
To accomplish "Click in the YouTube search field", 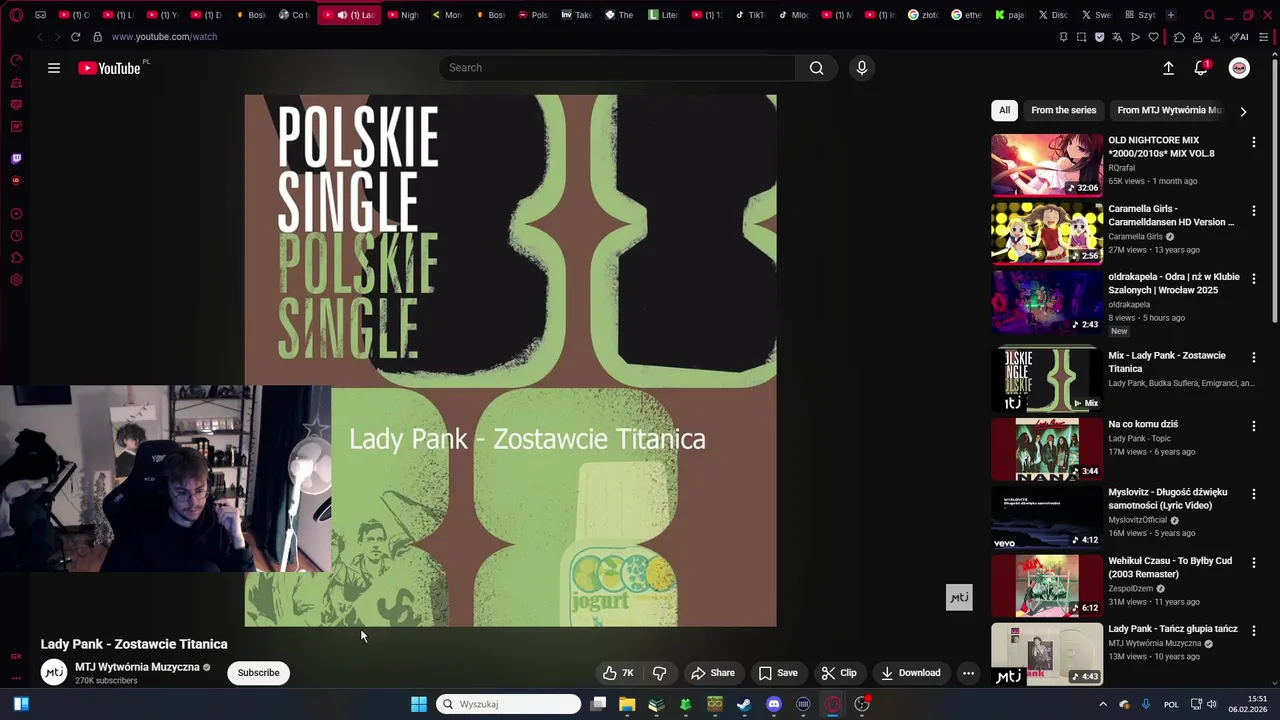I will [617, 68].
